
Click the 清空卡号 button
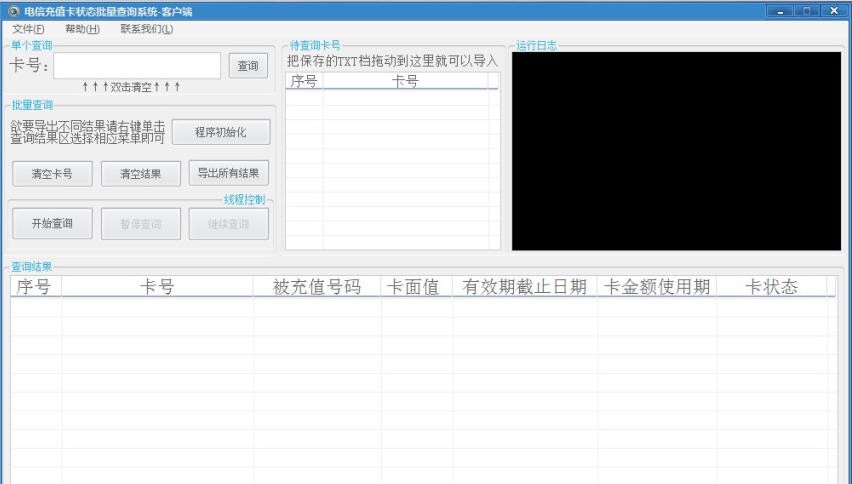pos(52,174)
